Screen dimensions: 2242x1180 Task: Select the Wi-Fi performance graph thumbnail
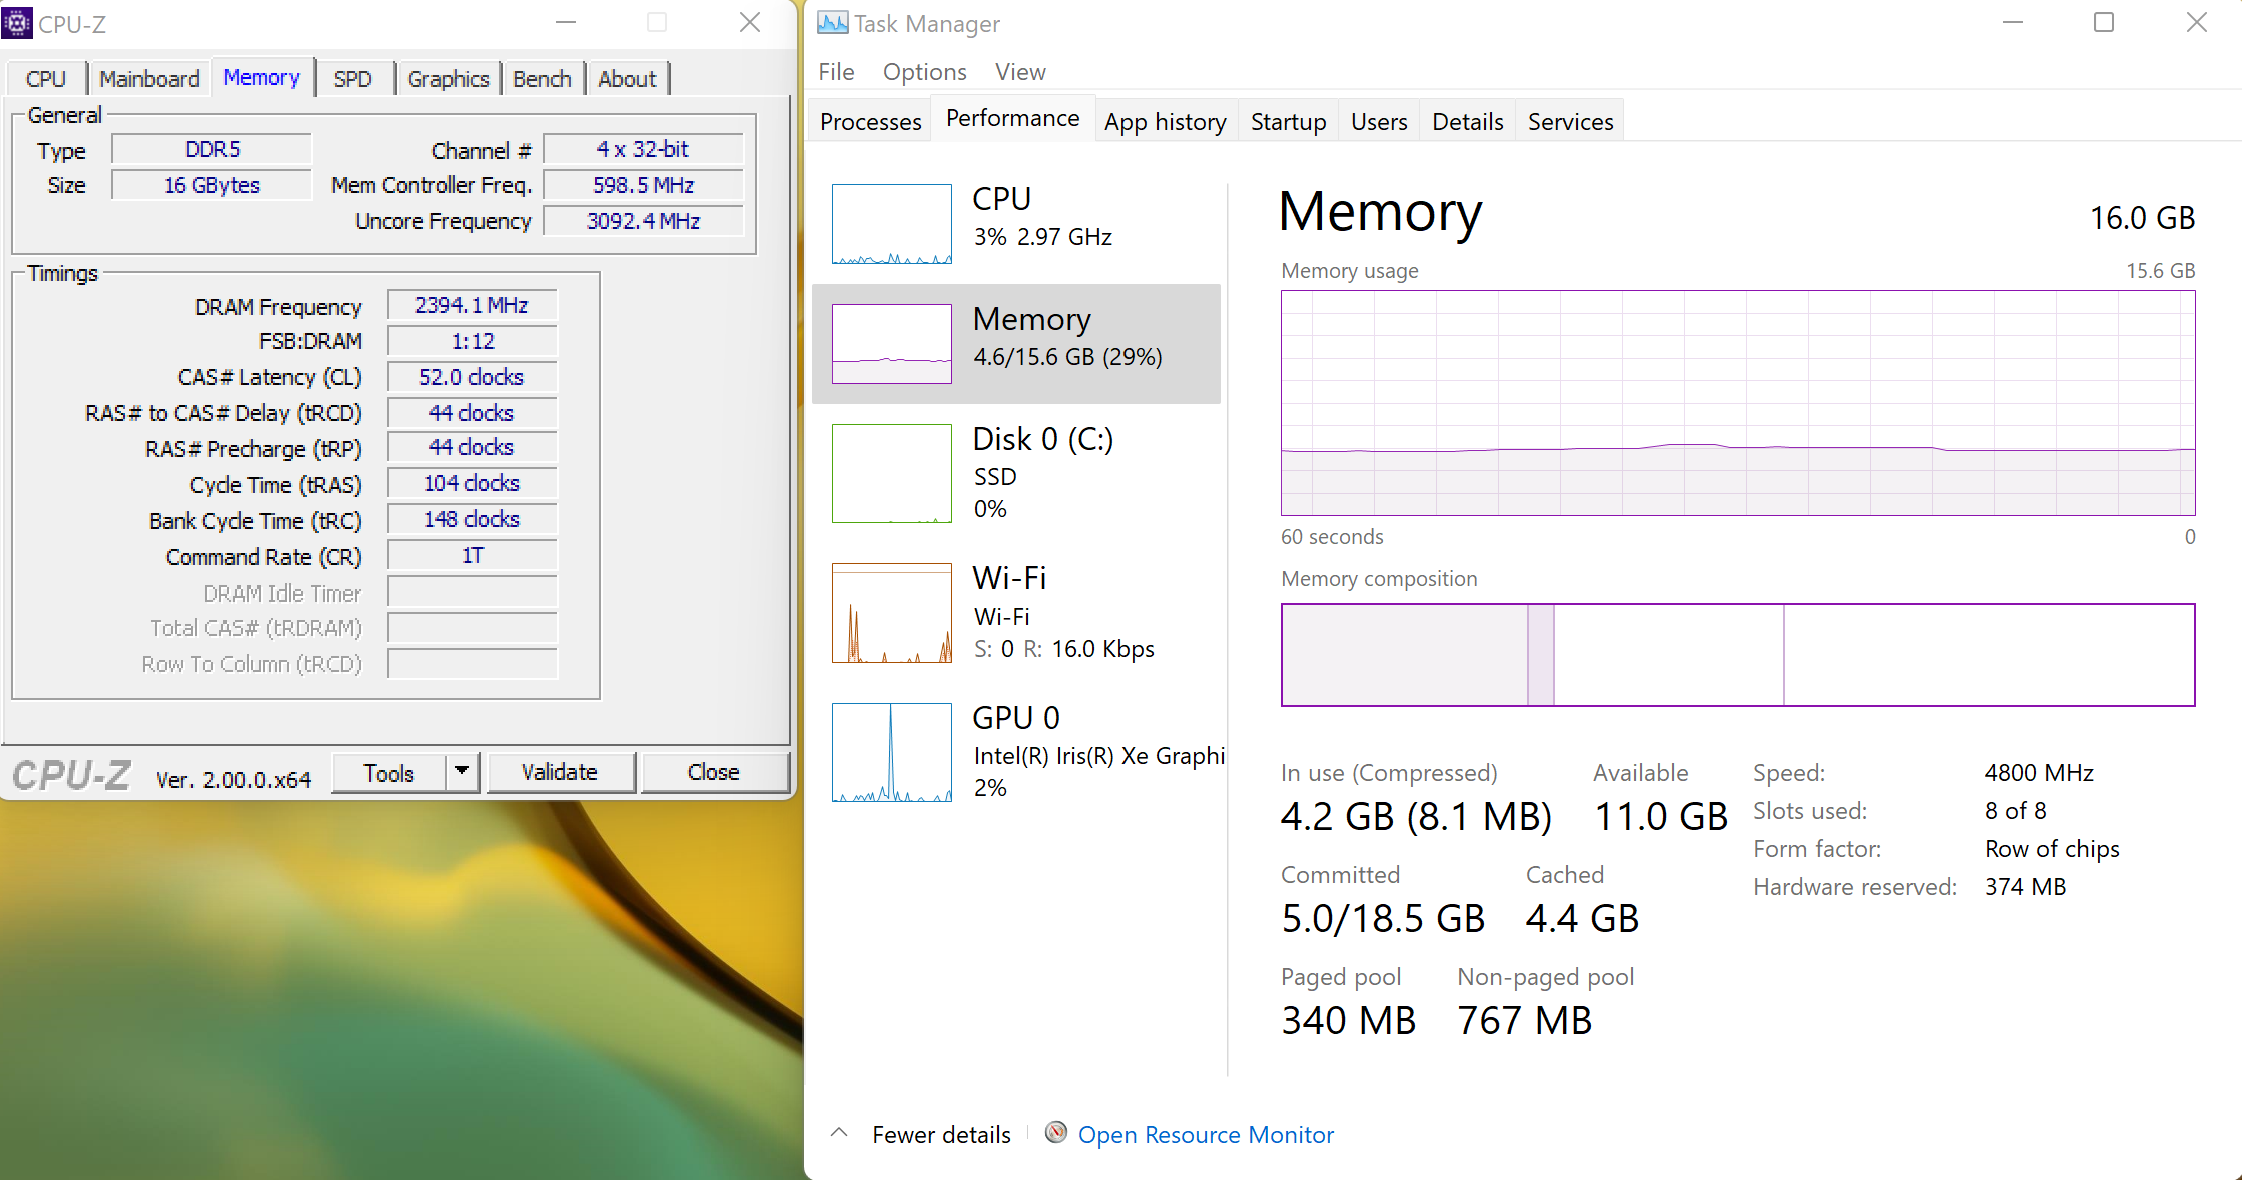(x=892, y=613)
